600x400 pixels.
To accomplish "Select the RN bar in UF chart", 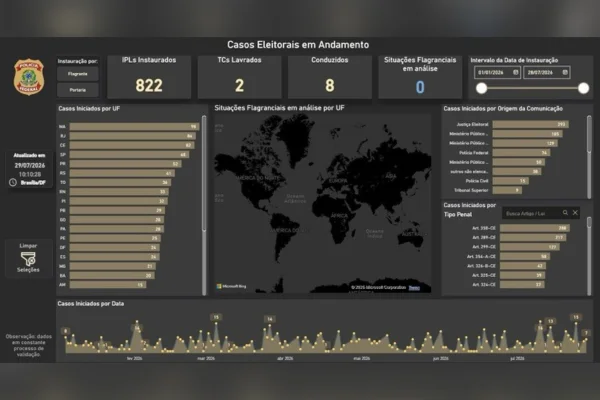I will click(x=119, y=192).
